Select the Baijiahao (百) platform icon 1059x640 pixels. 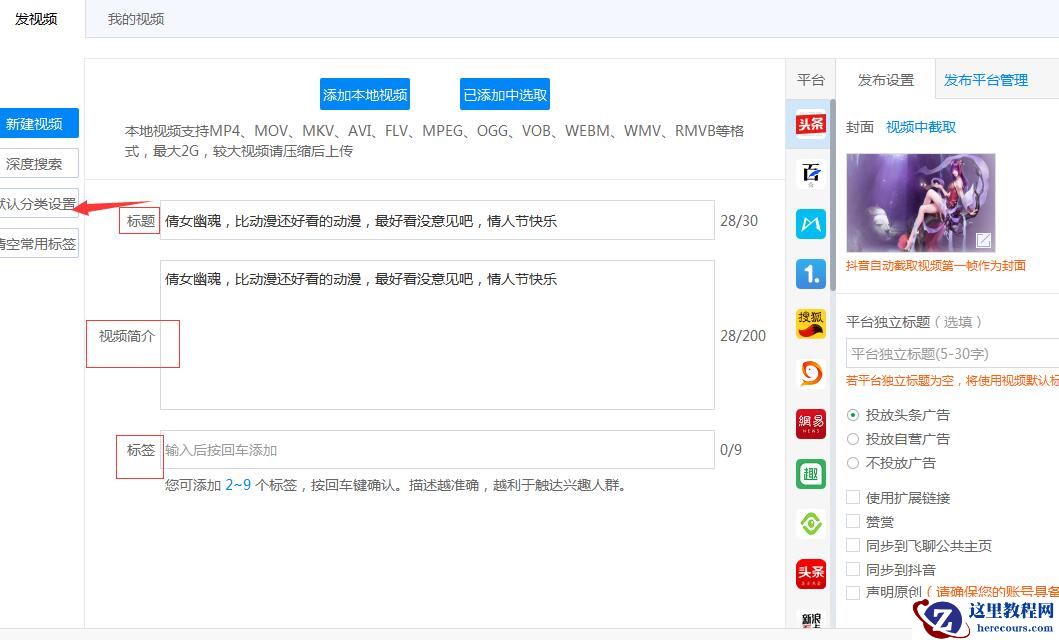tap(811, 175)
